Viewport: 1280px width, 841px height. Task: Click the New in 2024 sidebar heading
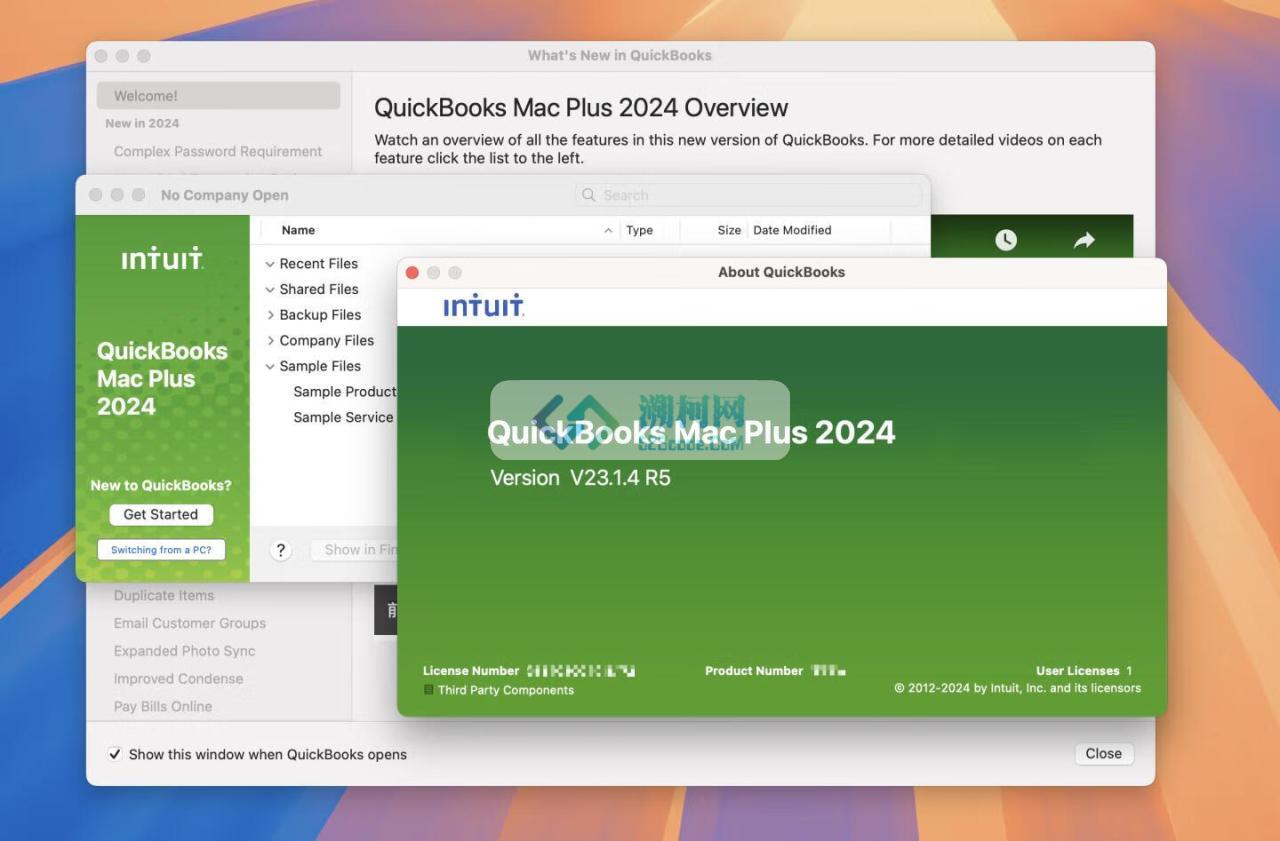pos(142,124)
